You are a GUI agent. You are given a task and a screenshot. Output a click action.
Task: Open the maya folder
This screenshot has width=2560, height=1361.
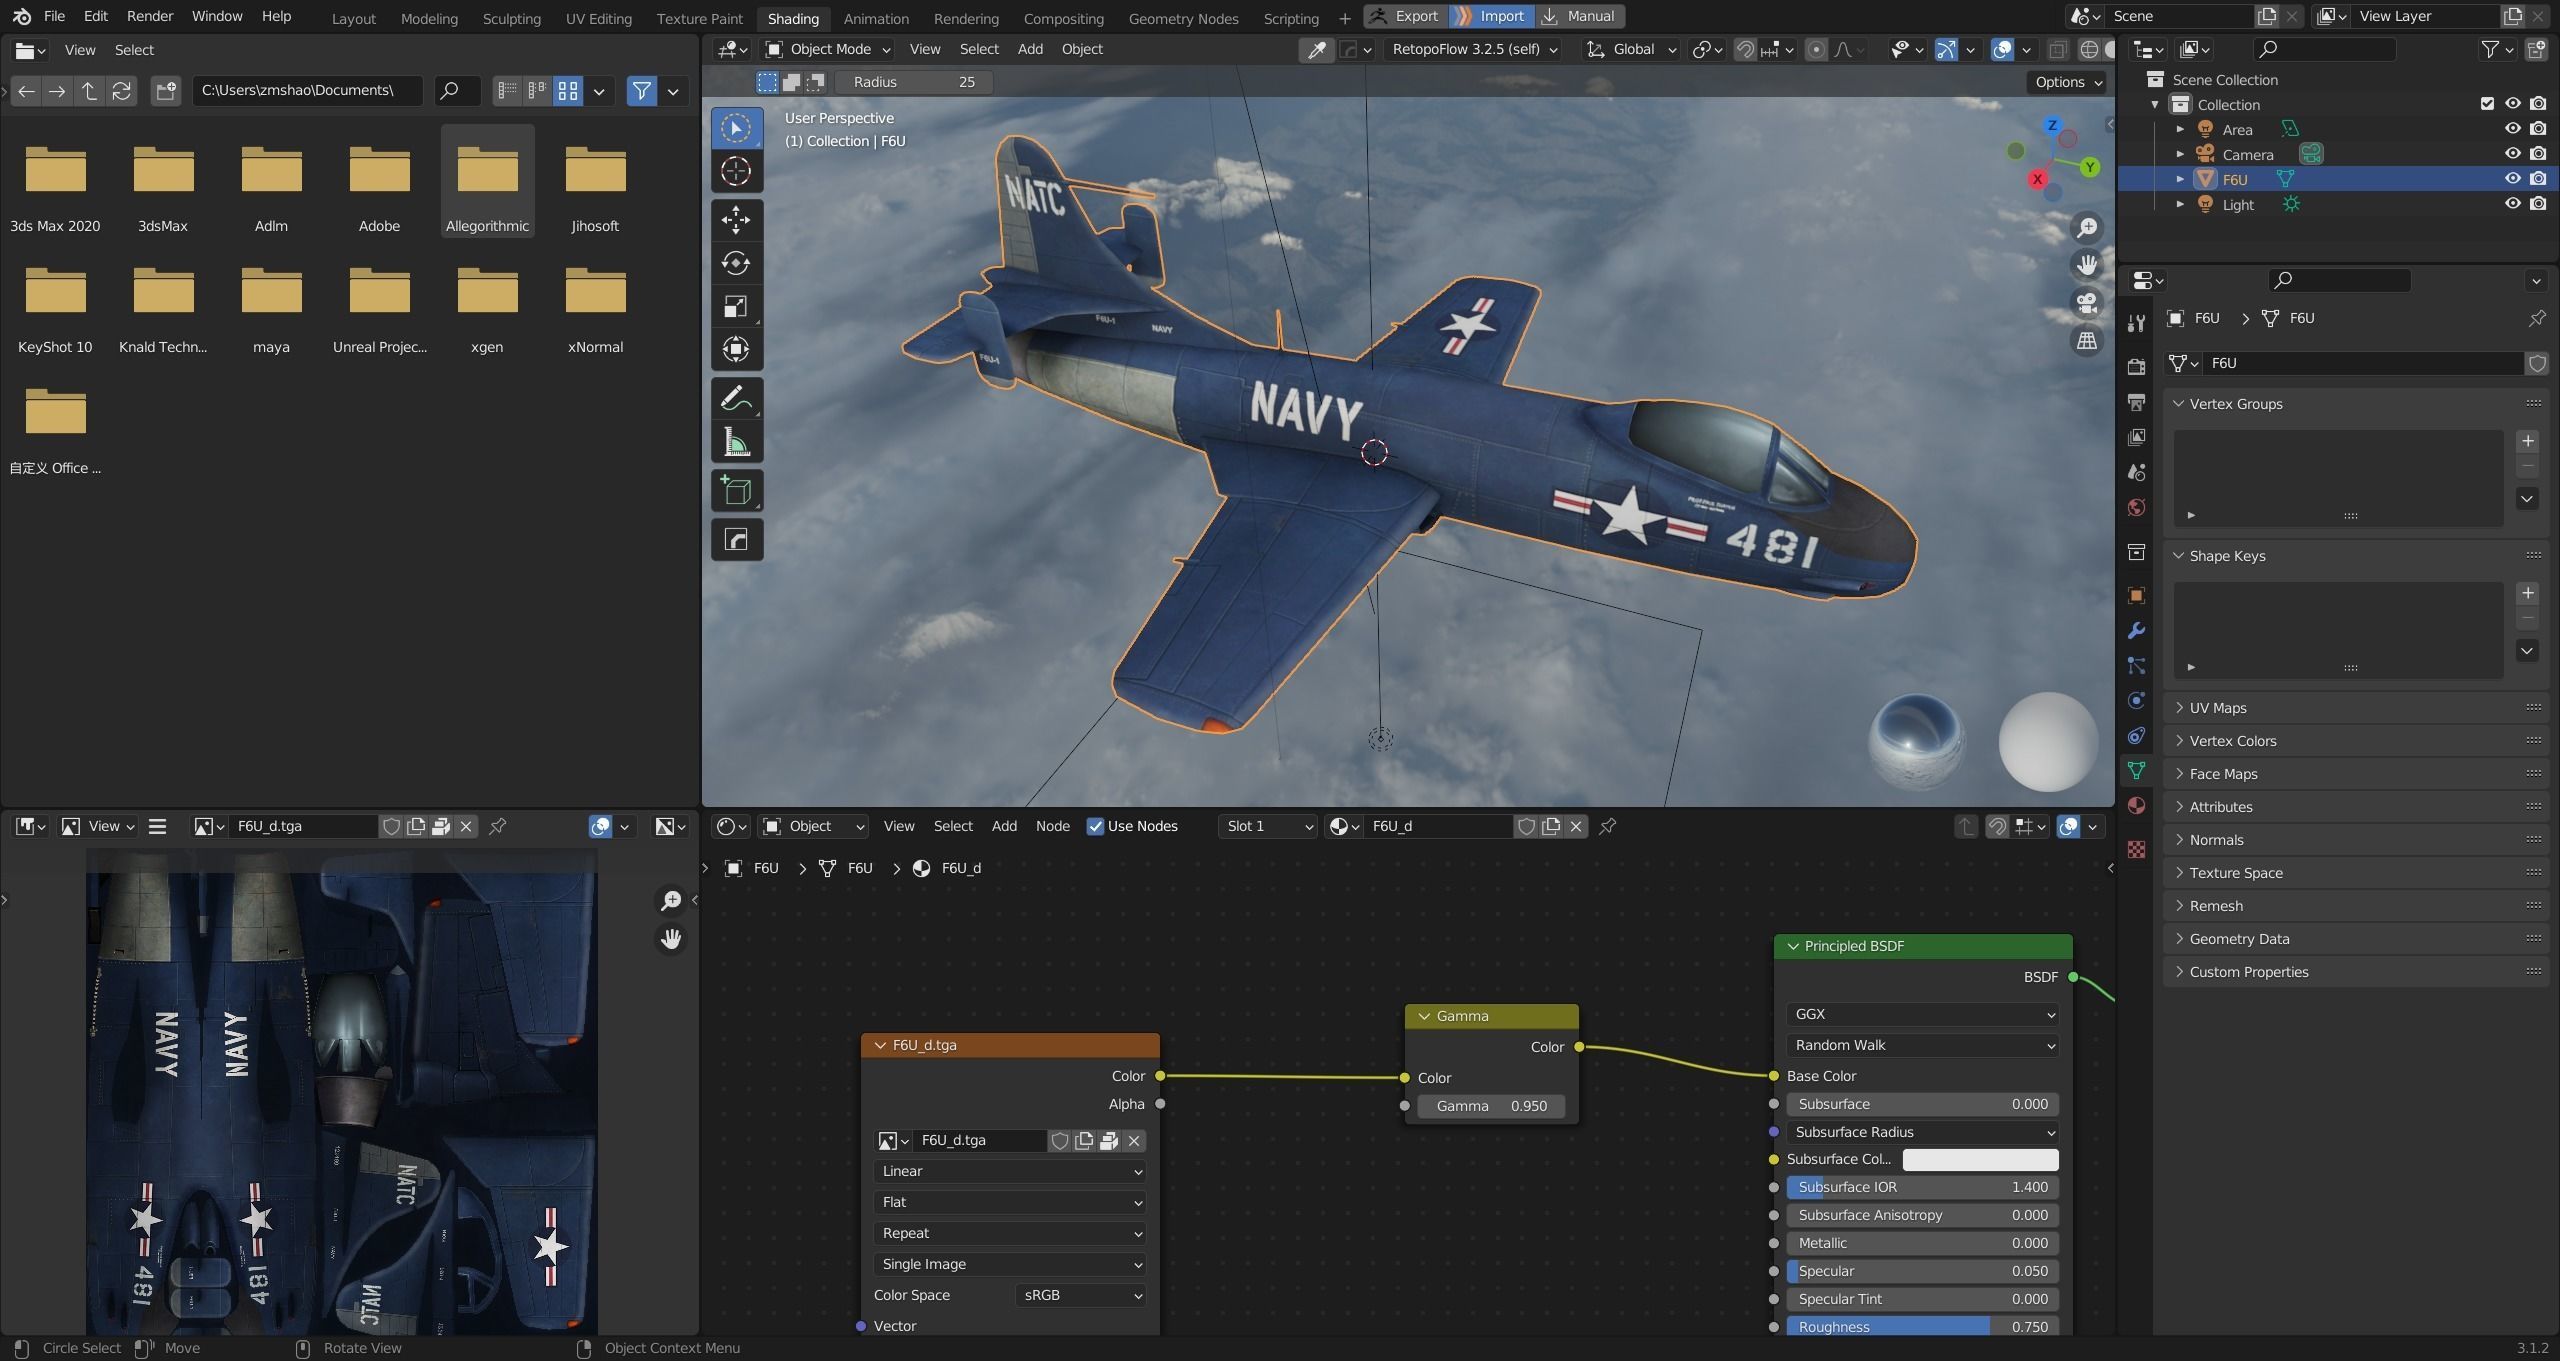coord(270,290)
